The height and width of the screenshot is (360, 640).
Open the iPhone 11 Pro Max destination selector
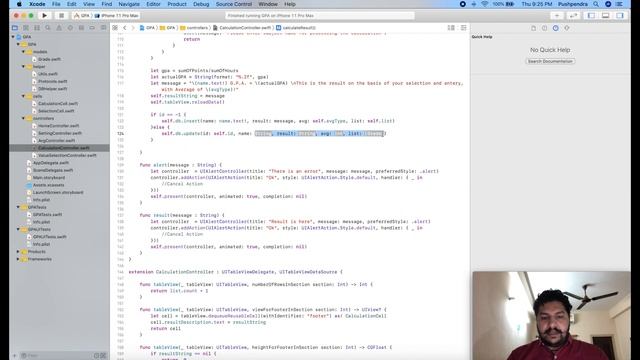pos(117,16)
